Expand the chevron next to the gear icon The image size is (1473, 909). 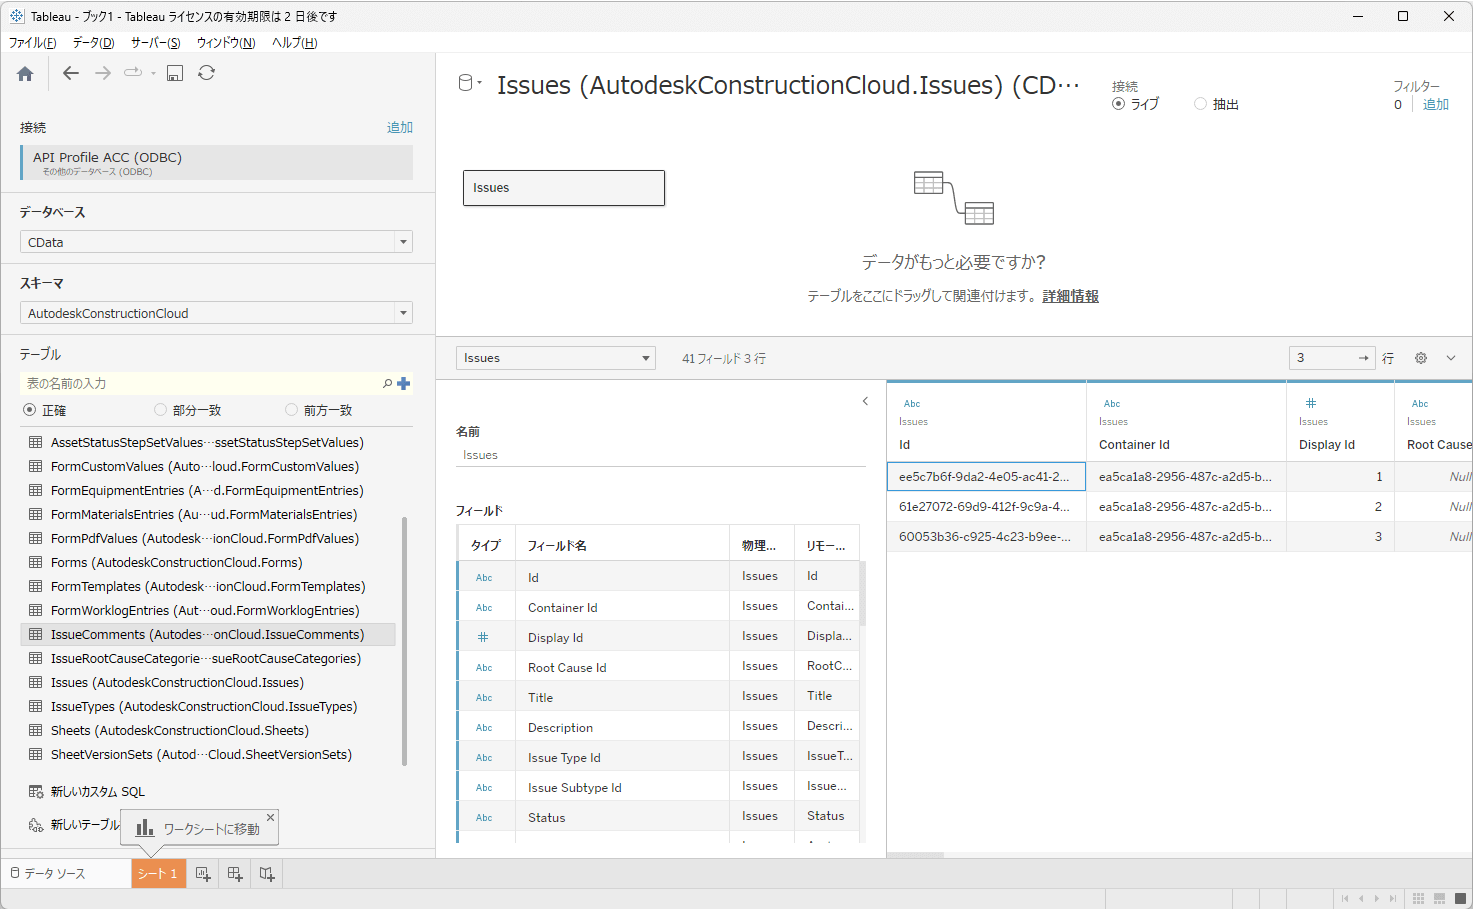click(x=1451, y=358)
